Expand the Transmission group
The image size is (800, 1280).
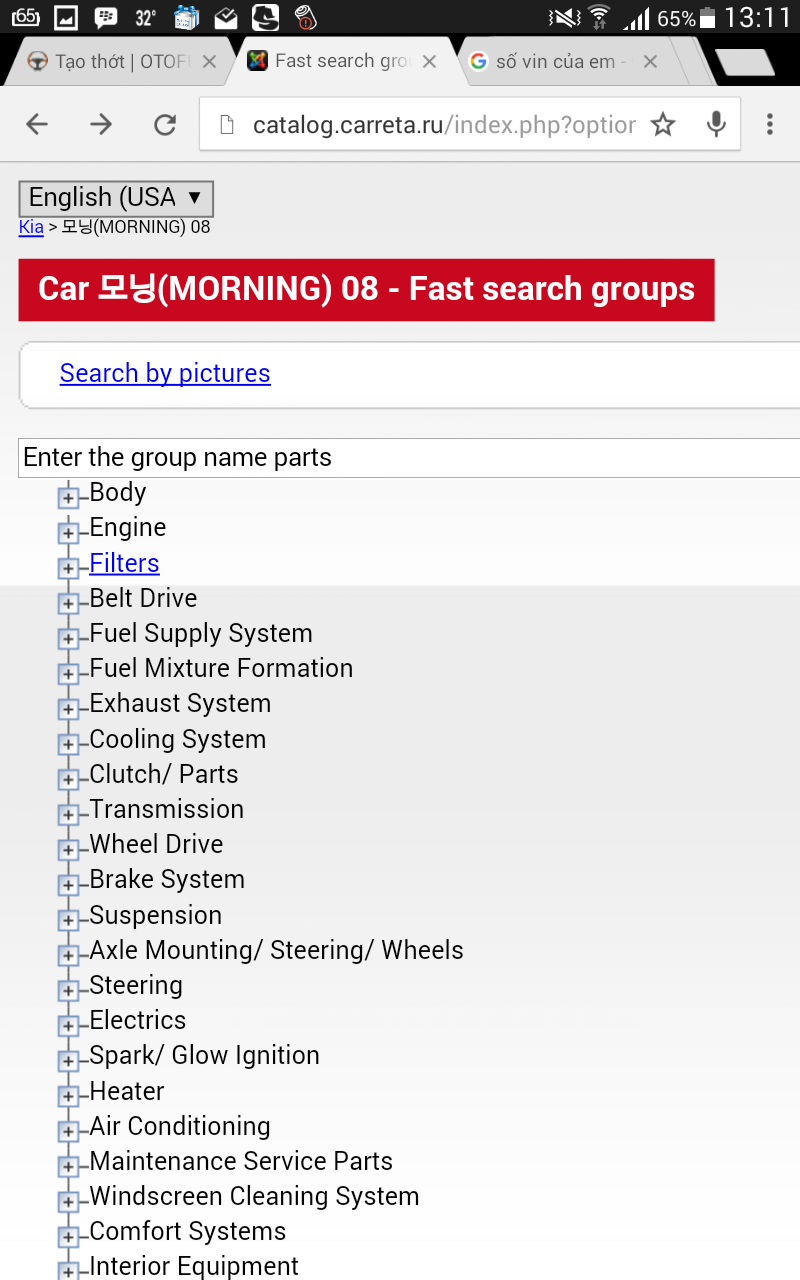click(68, 814)
